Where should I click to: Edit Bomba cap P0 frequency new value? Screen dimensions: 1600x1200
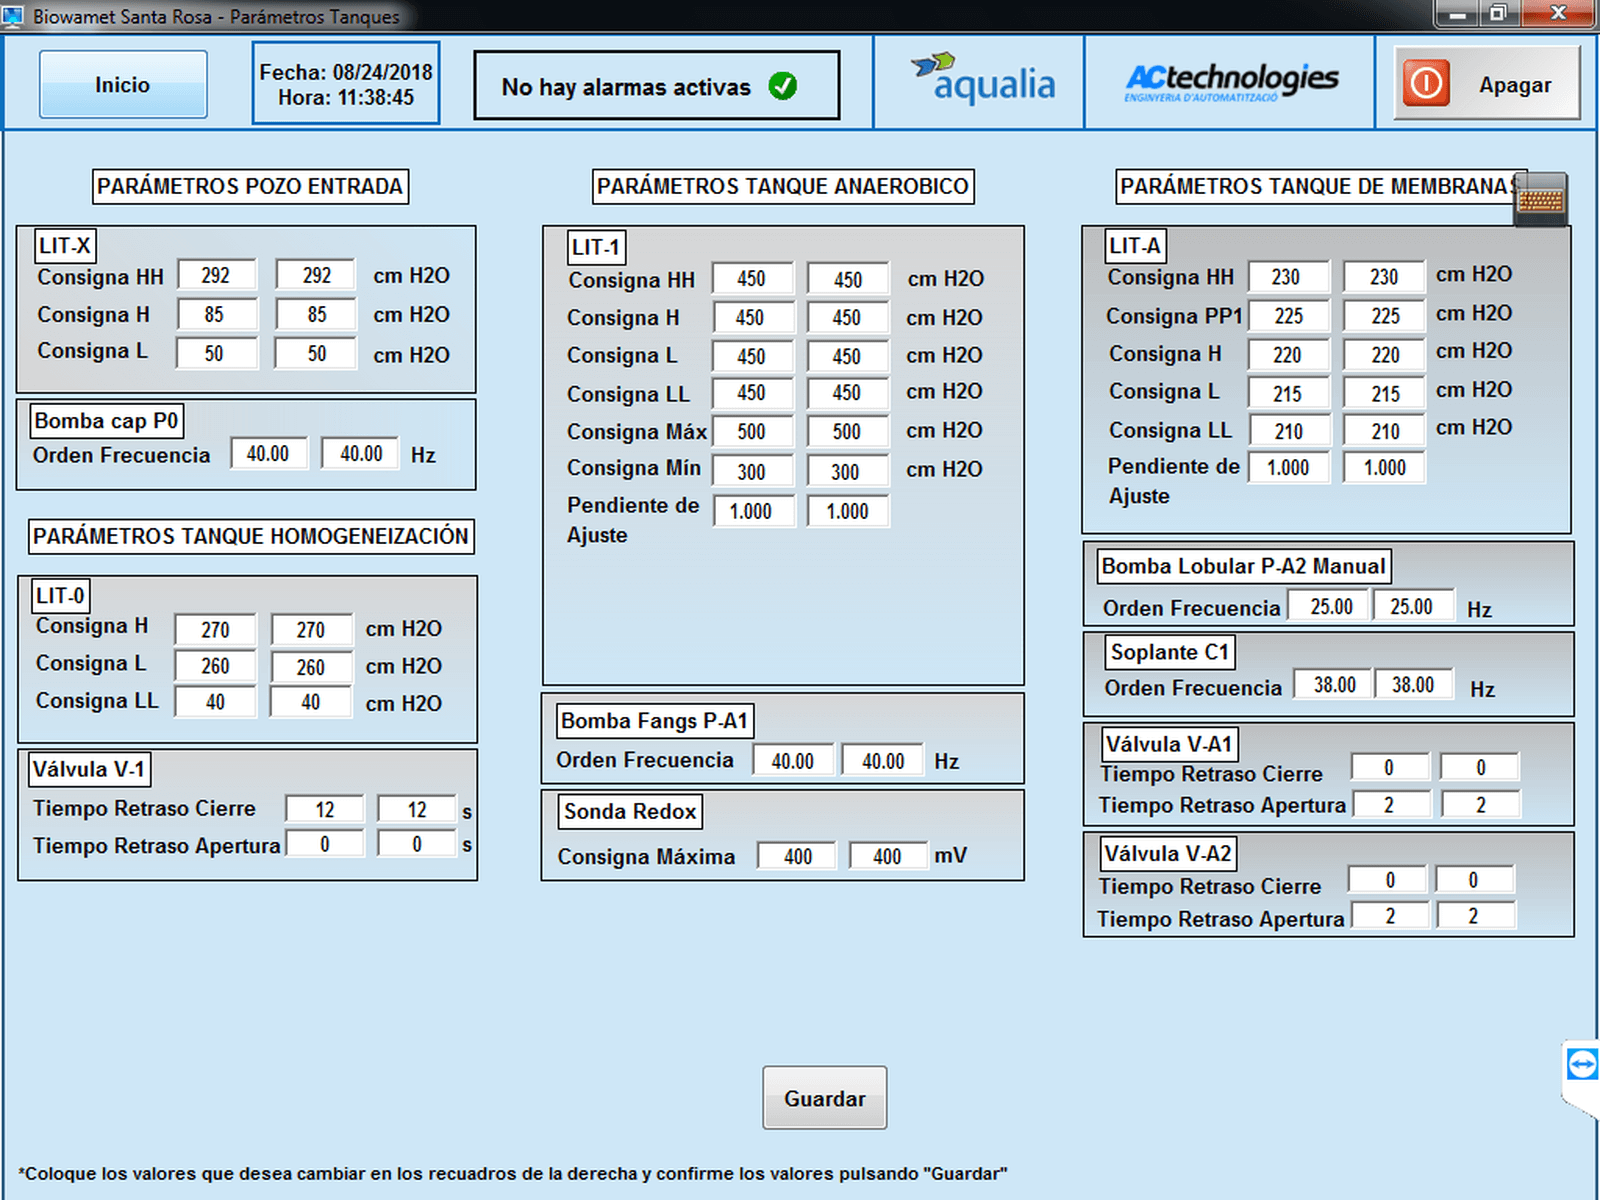click(361, 453)
